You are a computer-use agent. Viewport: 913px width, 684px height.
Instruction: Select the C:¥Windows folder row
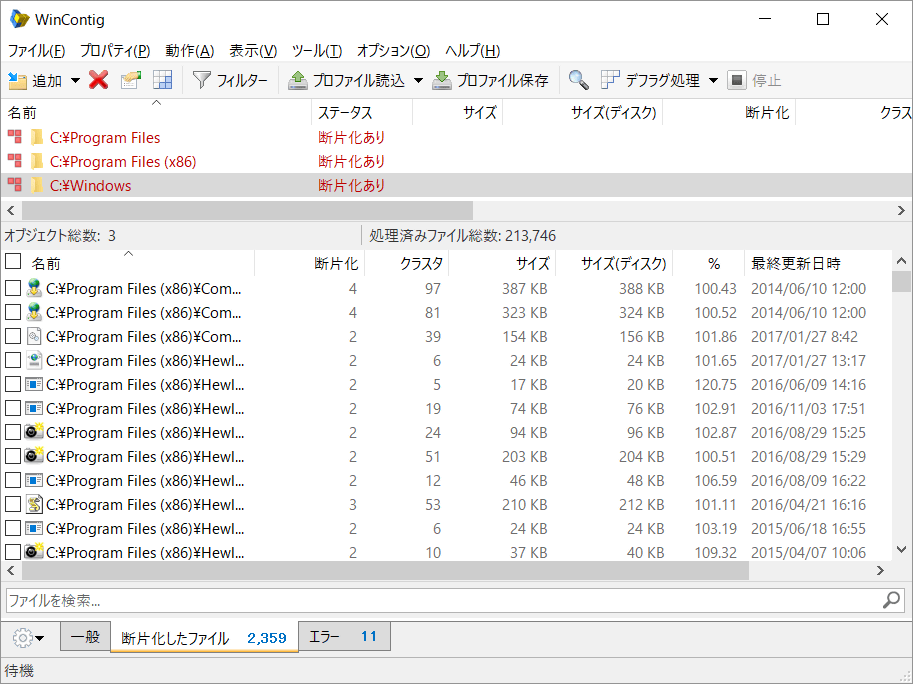pyautogui.click(x=456, y=185)
